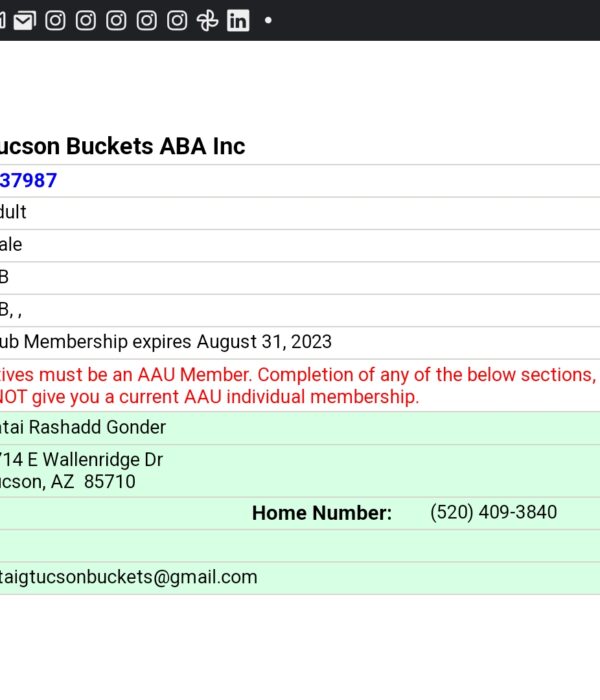Click the membership expires August 31, 2023 row
This screenshot has width=600, height=700.
tap(300, 342)
